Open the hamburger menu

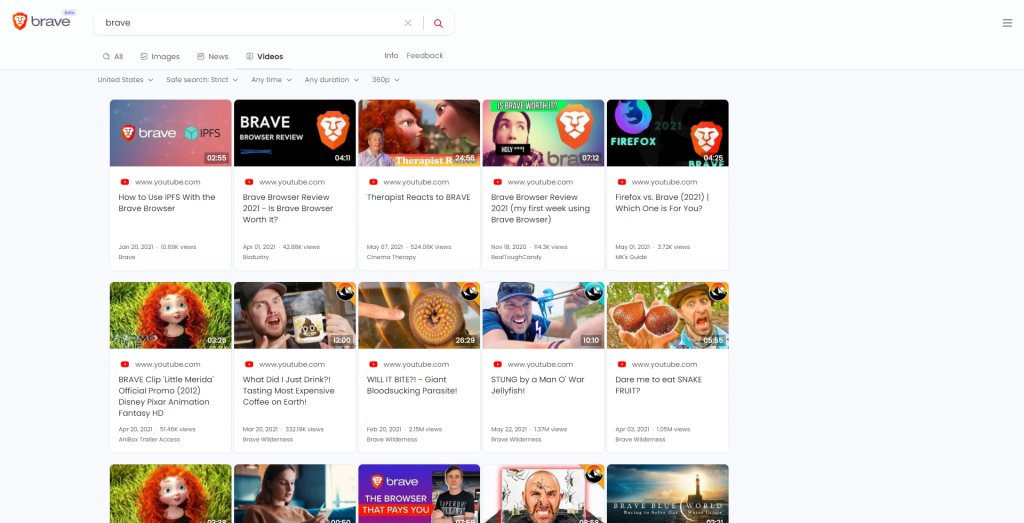pos(1007,23)
